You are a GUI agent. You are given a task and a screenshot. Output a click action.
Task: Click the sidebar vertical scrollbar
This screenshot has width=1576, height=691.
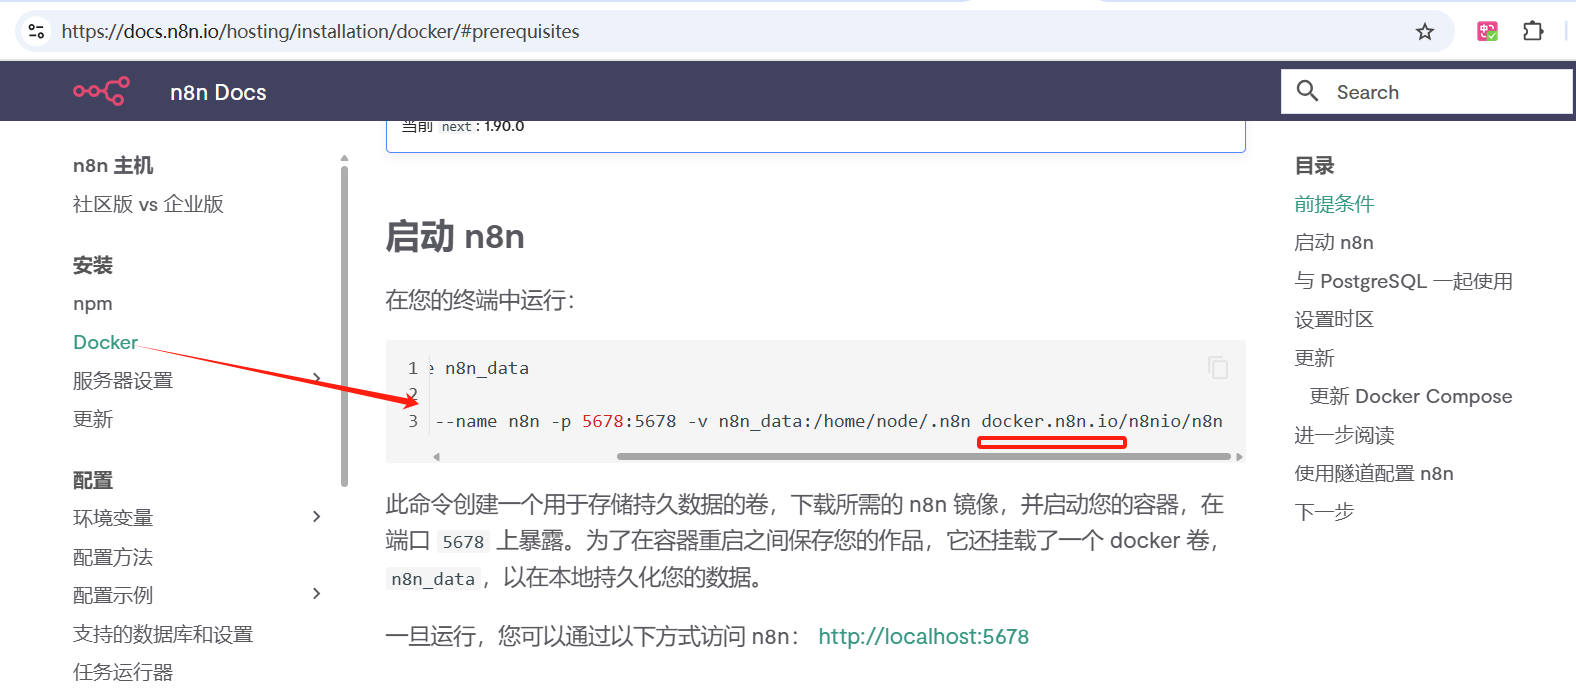click(x=344, y=325)
